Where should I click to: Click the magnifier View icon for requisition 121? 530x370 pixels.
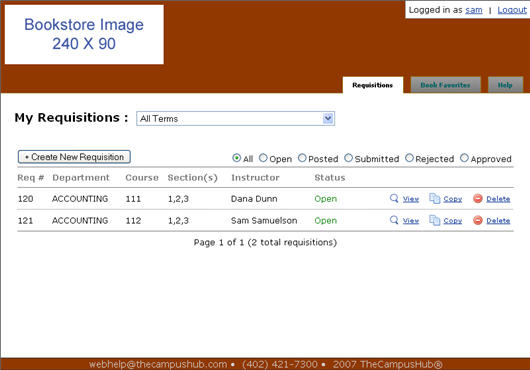point(394,220)
